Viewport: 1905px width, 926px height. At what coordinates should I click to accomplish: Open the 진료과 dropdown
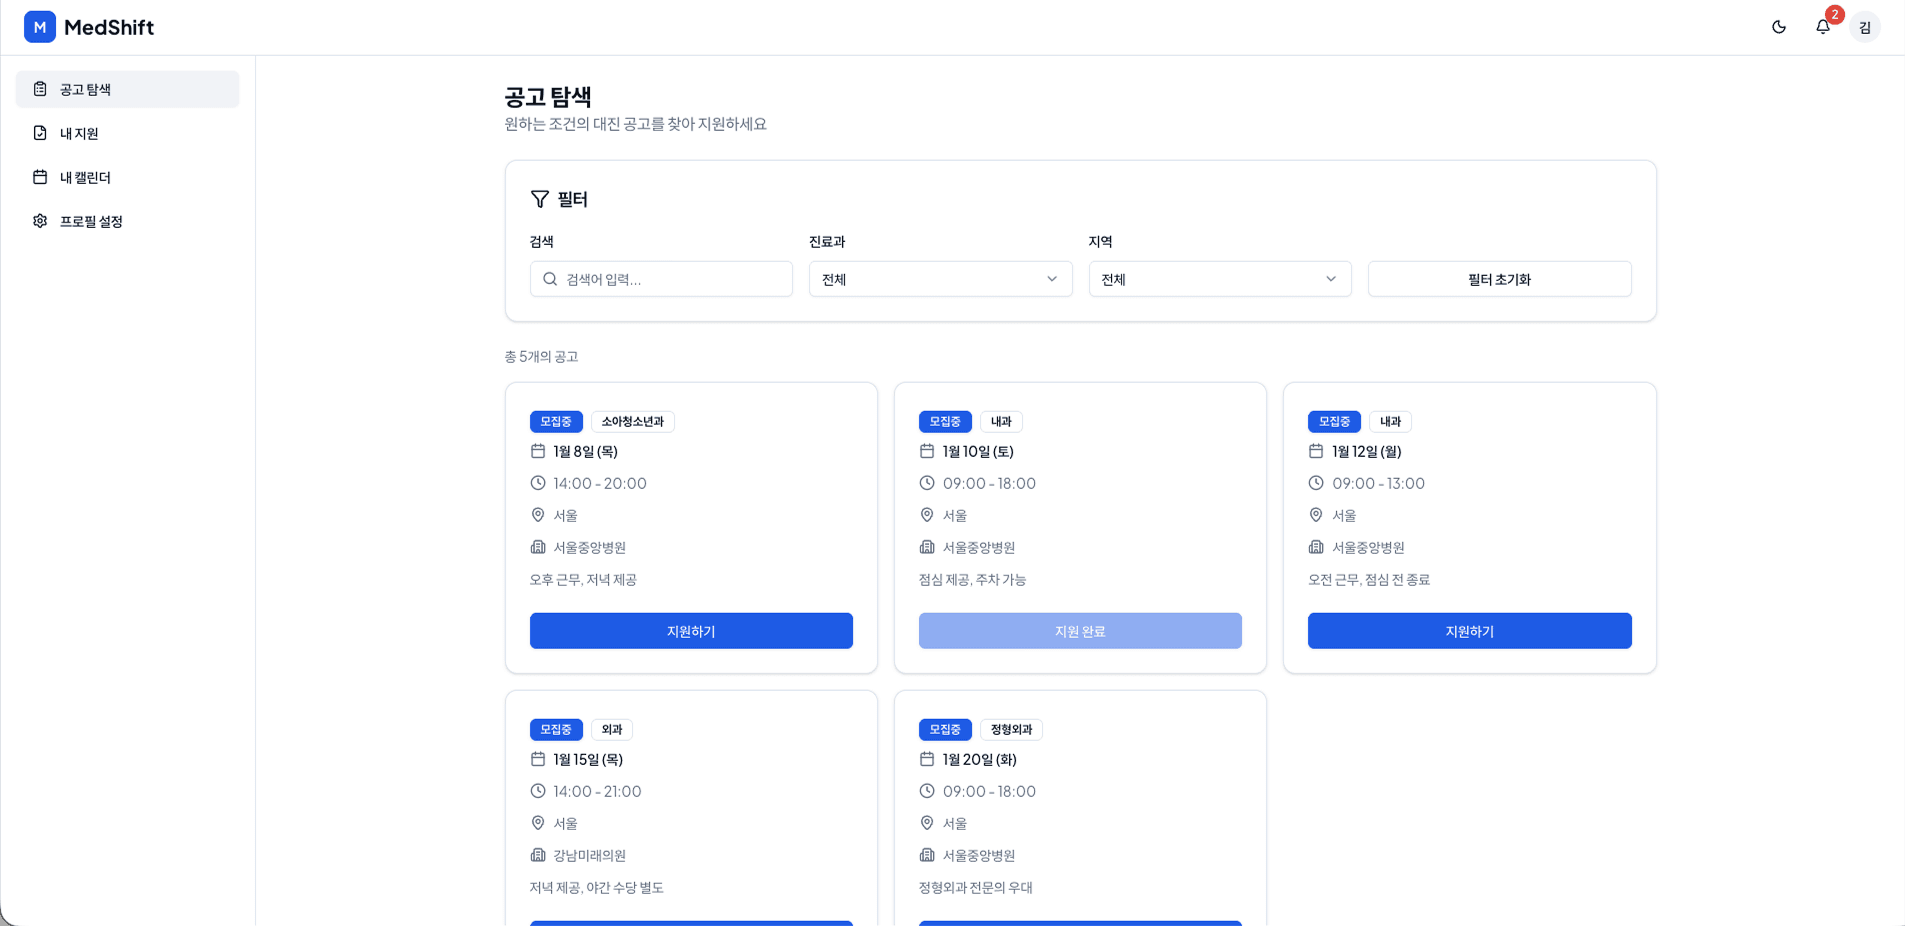coord(939,279)
